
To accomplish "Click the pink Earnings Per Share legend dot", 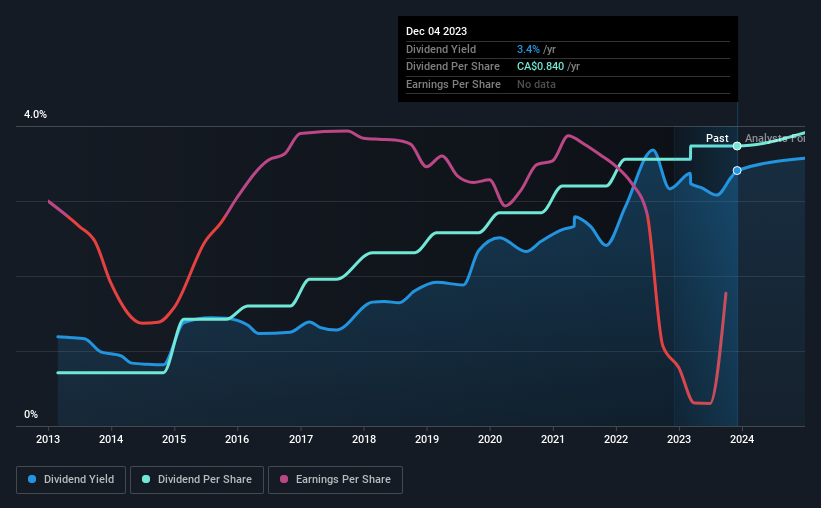I will pos(284,479).
